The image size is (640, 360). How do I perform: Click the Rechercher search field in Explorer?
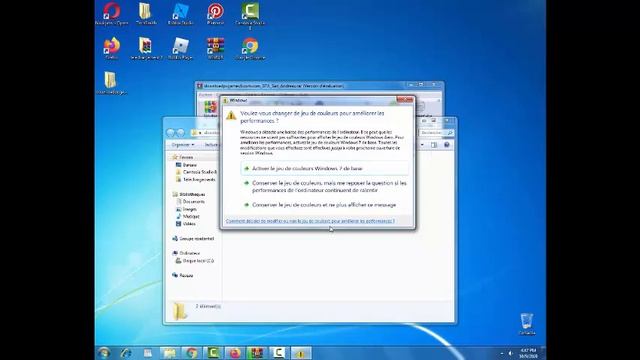point(436,133)
